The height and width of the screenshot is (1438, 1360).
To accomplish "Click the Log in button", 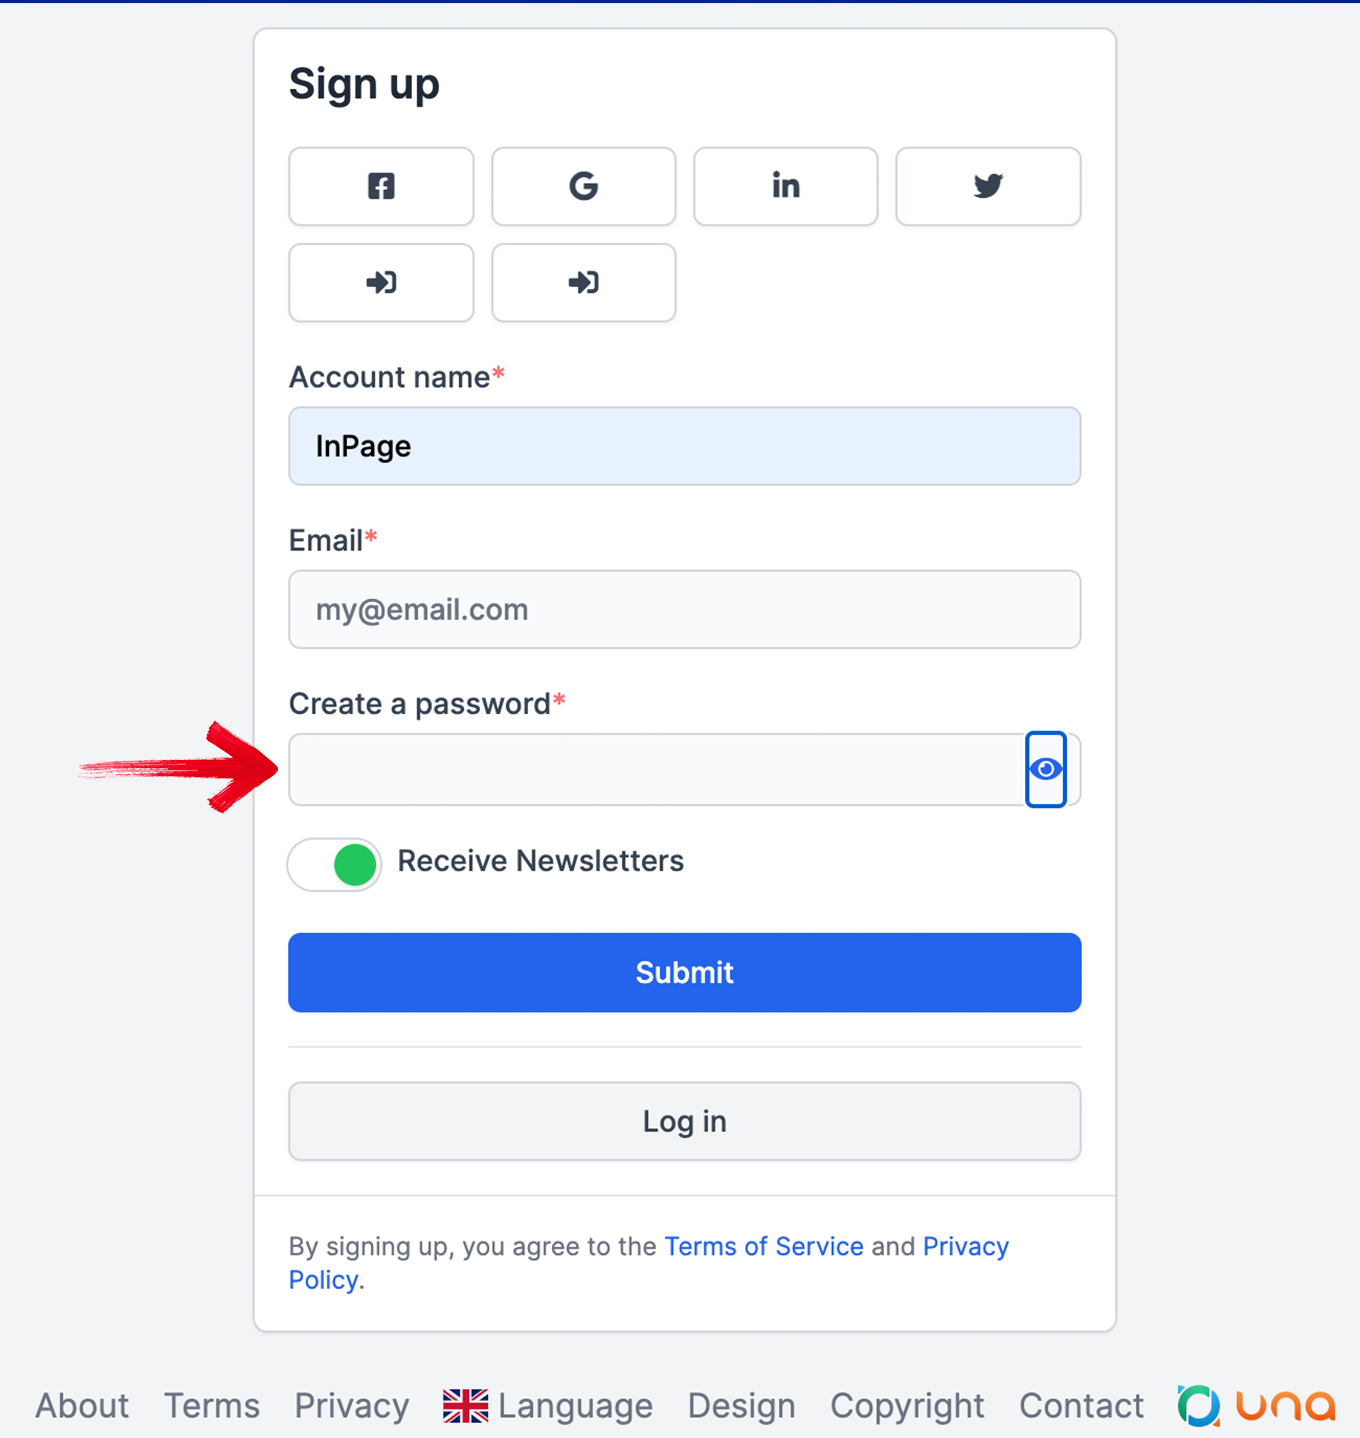I will coord(684,1121).
